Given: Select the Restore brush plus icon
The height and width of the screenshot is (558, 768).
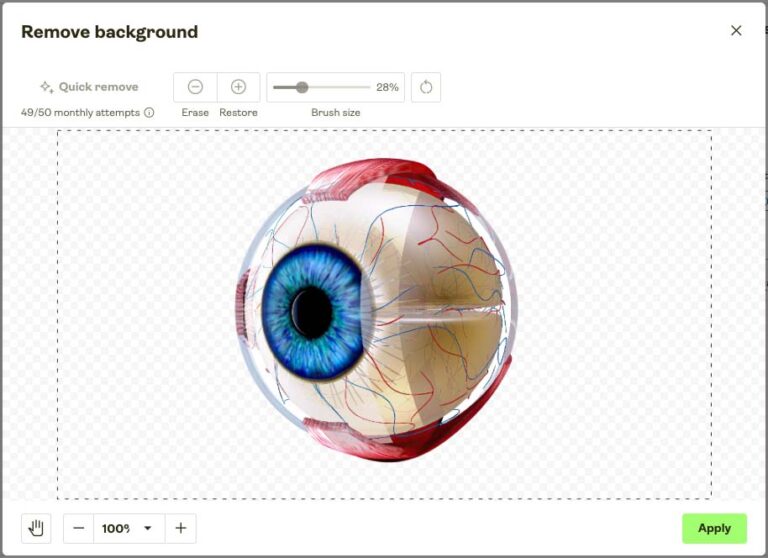Looking at the screenshot, I should pyautogui.click(x=238, y=87).
